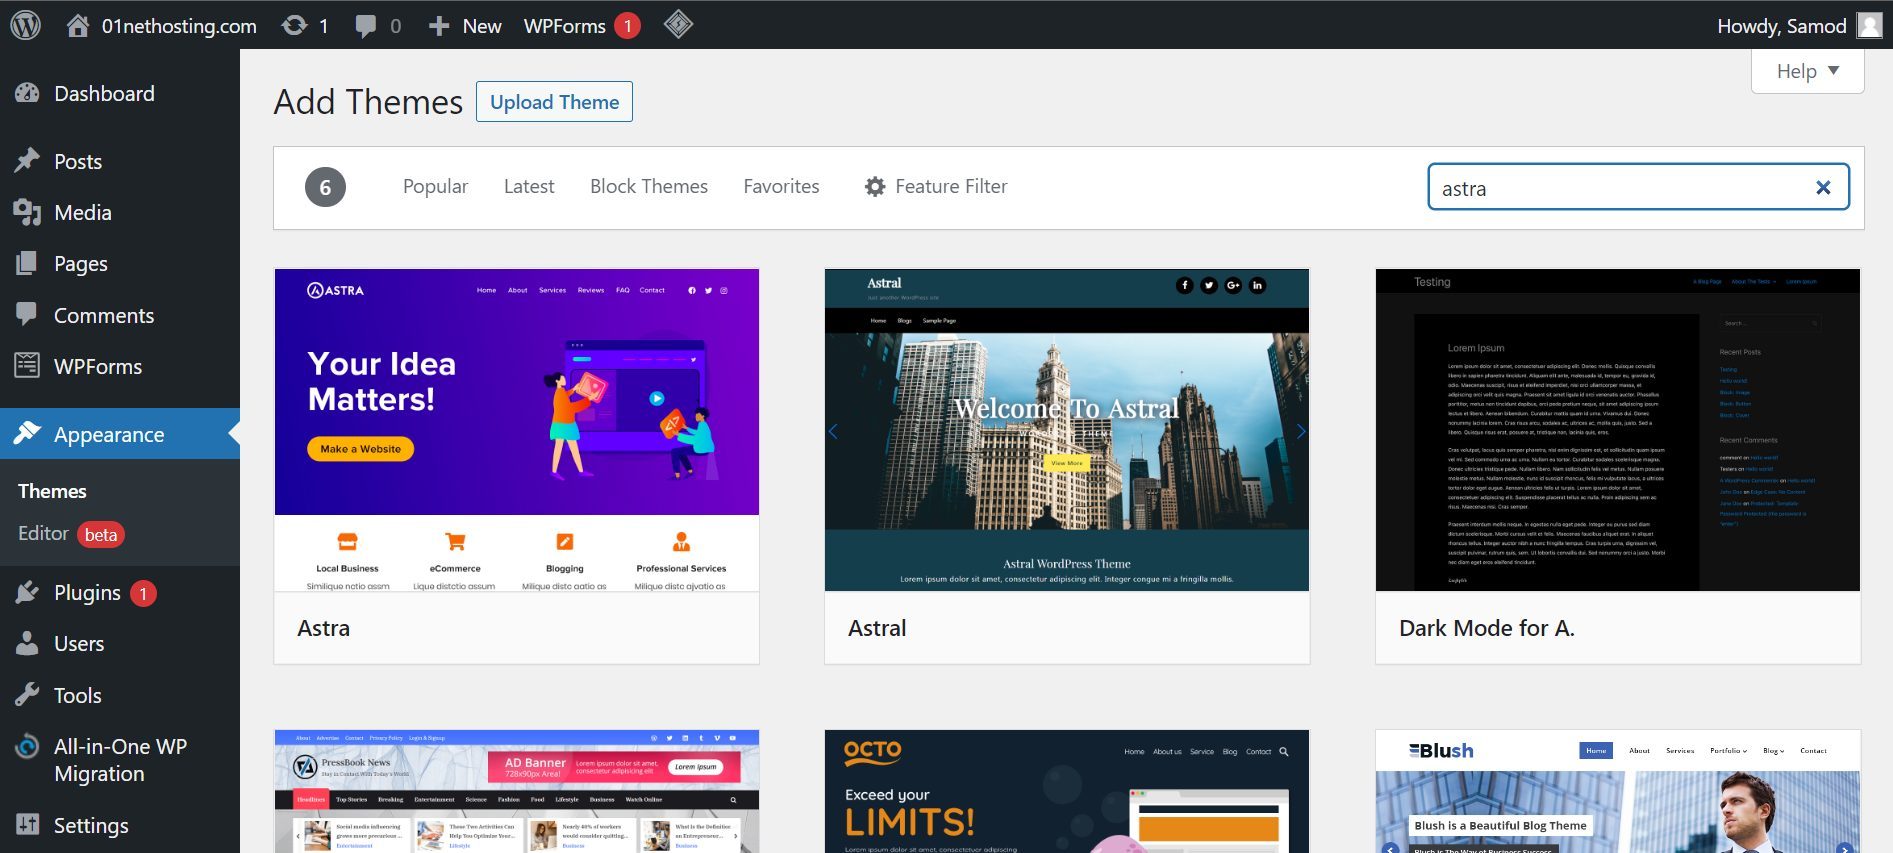Open the Astral theme screenshot
The height and width of the screenshot is (853, 1893).
click(1067, 430)
